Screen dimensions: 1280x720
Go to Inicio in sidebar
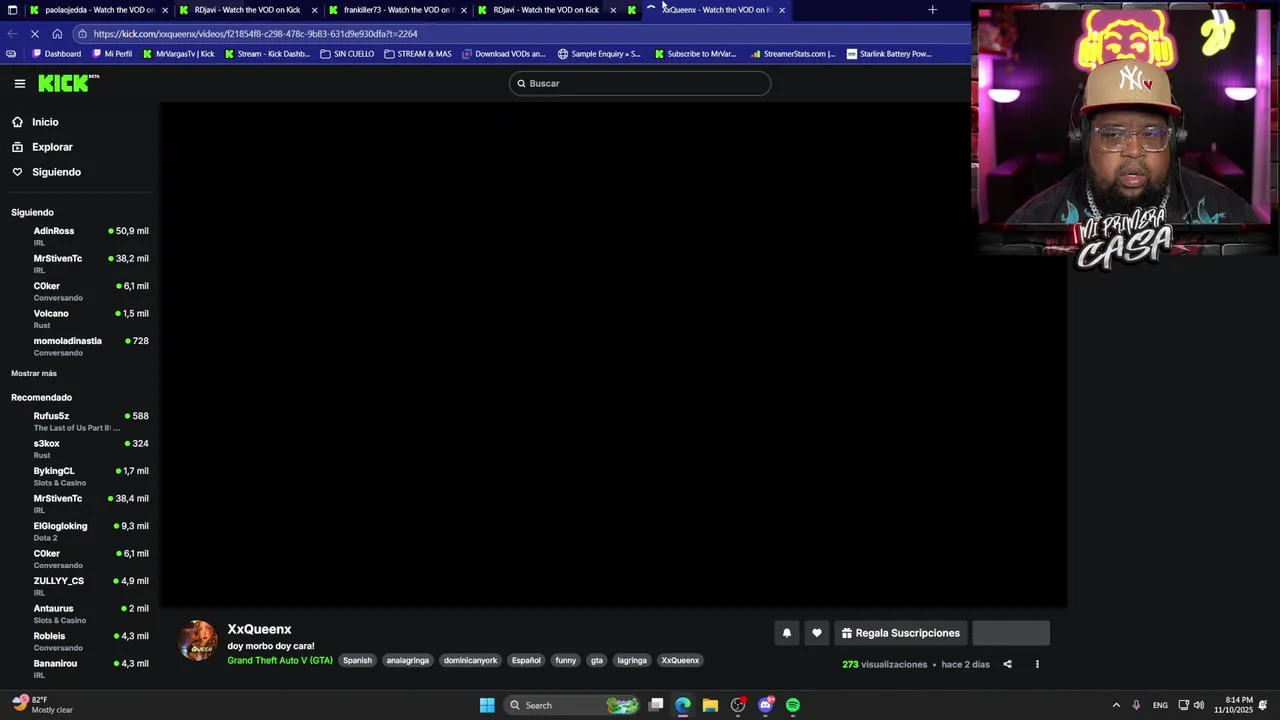pos(45,122)
